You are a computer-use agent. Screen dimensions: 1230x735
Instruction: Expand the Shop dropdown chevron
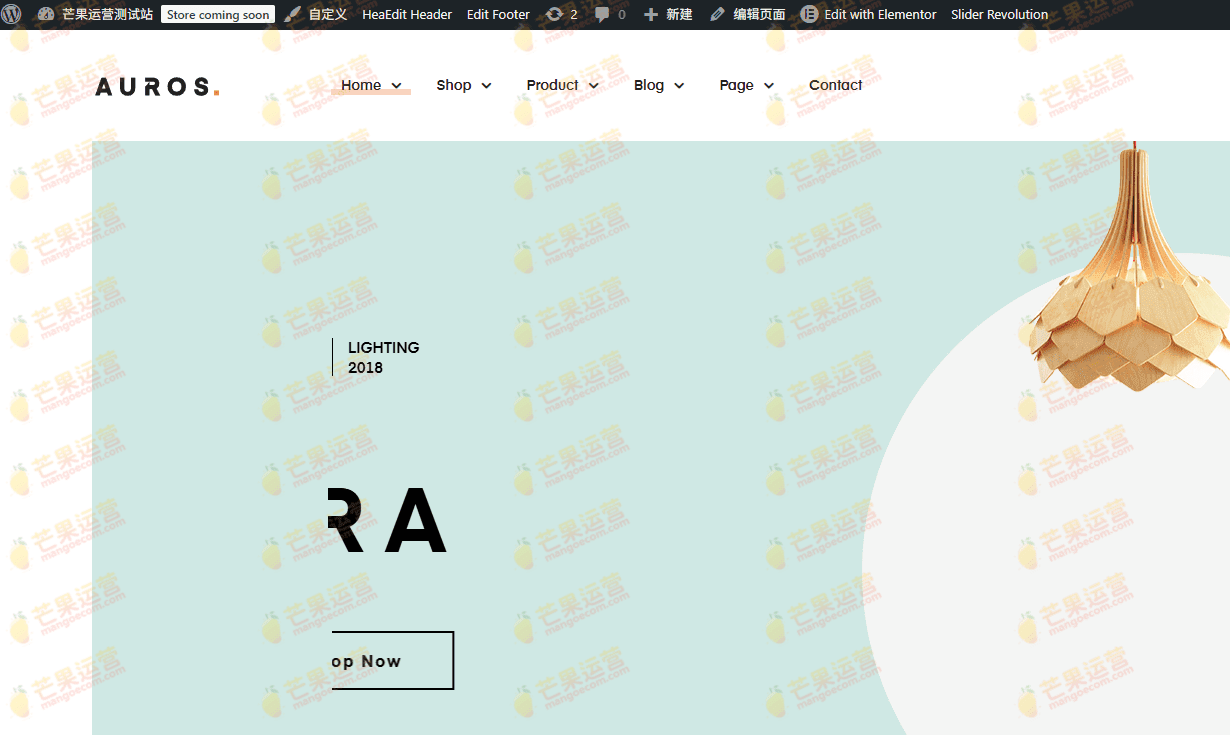click(486, 86)
